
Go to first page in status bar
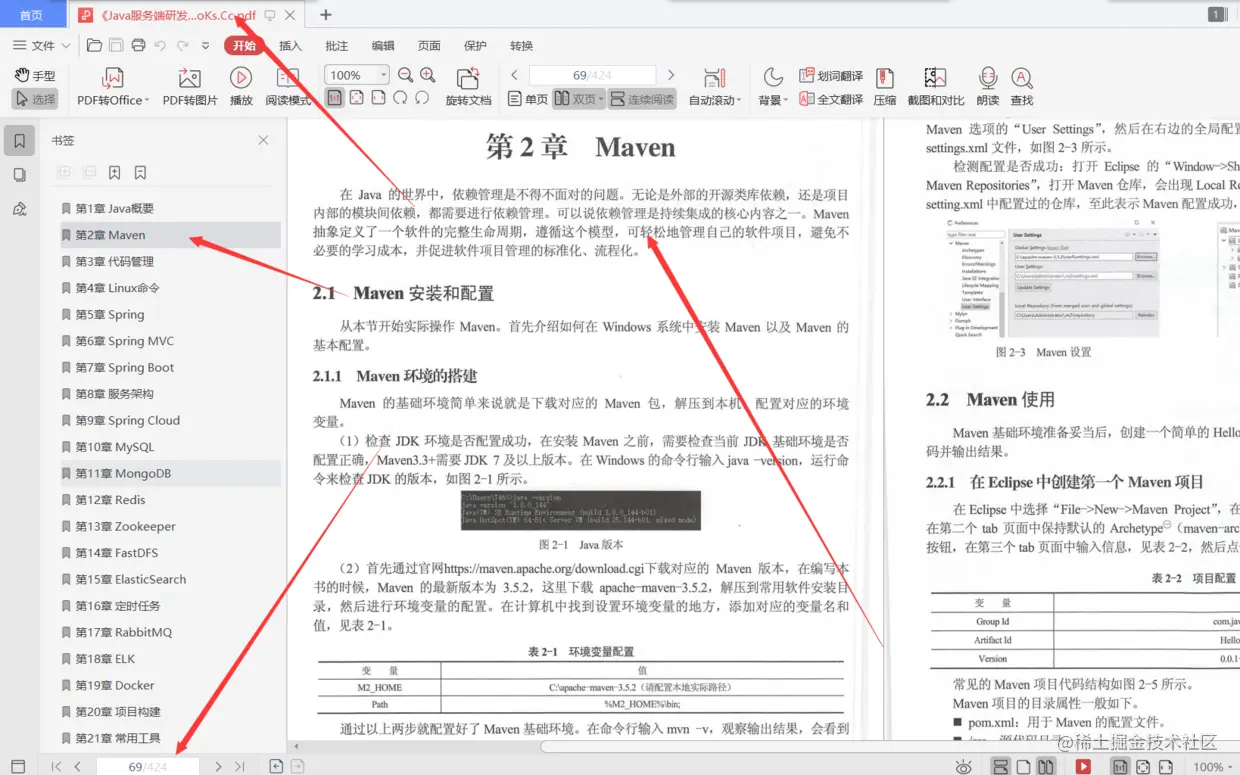[56, 766]
